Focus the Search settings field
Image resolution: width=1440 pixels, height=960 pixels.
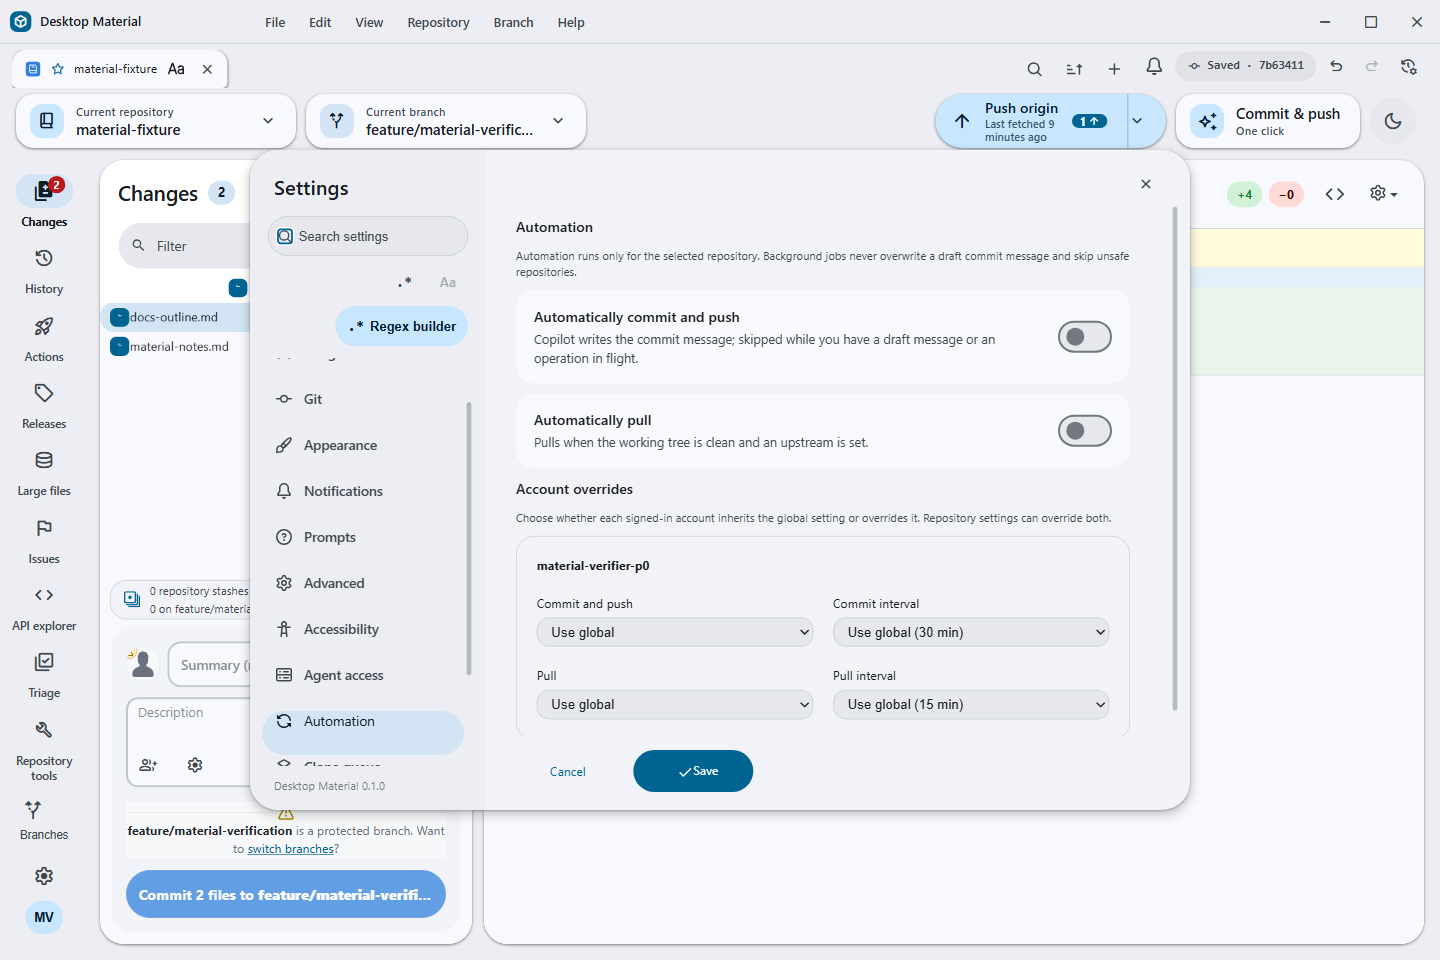[x=368, y=236]
